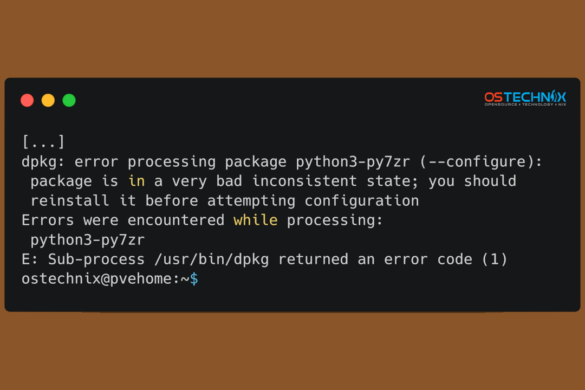Click 'Errors were encountered' text
Screen dimensions: 585x390
click(x=123, y=220)
